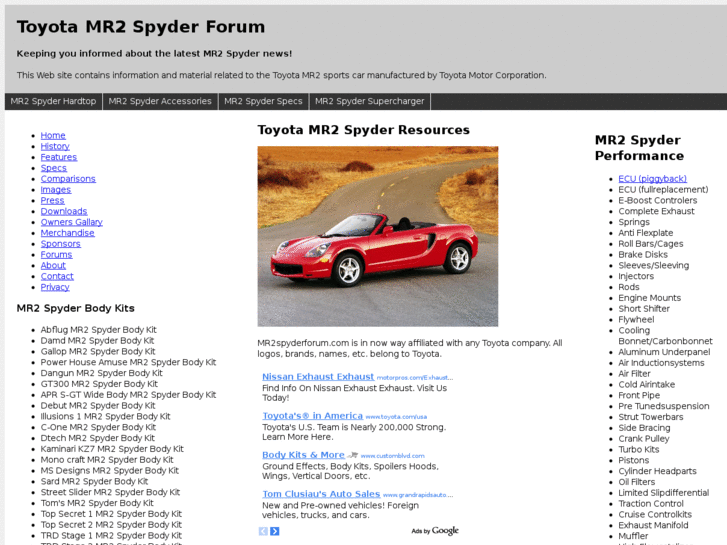Go to the Home link

coord(53,135)
